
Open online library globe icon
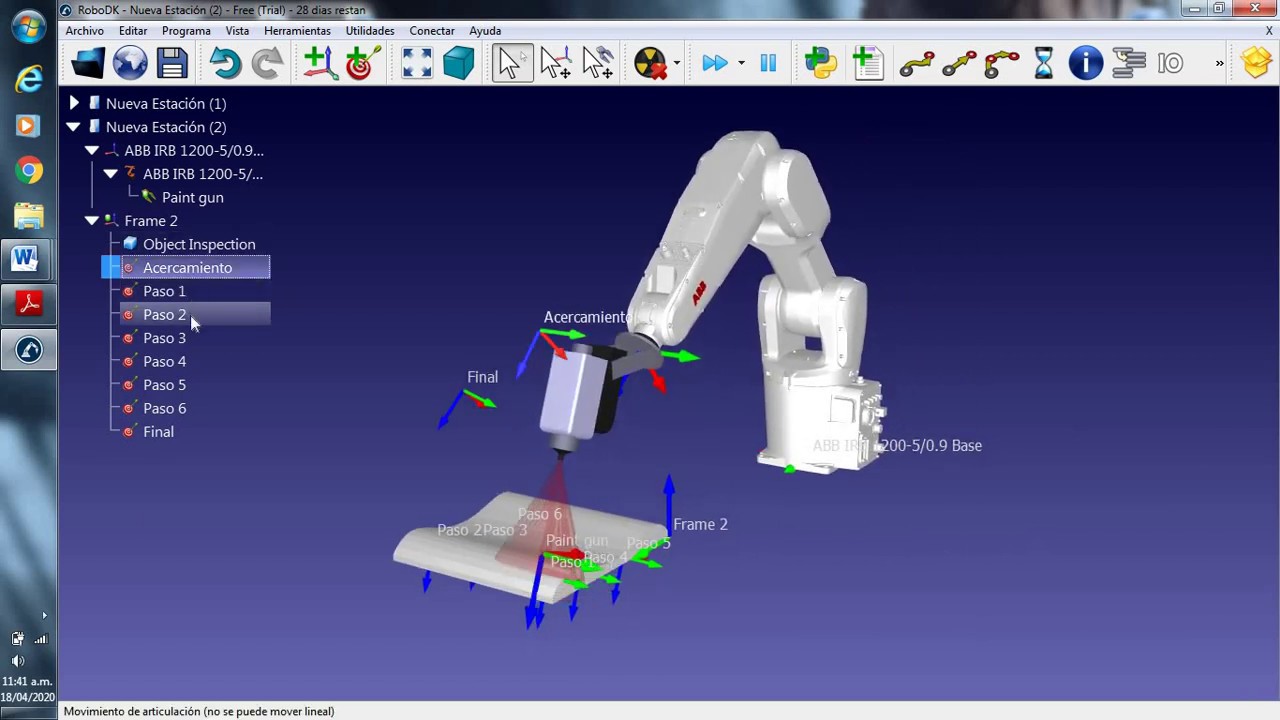(x=130, y=63)
